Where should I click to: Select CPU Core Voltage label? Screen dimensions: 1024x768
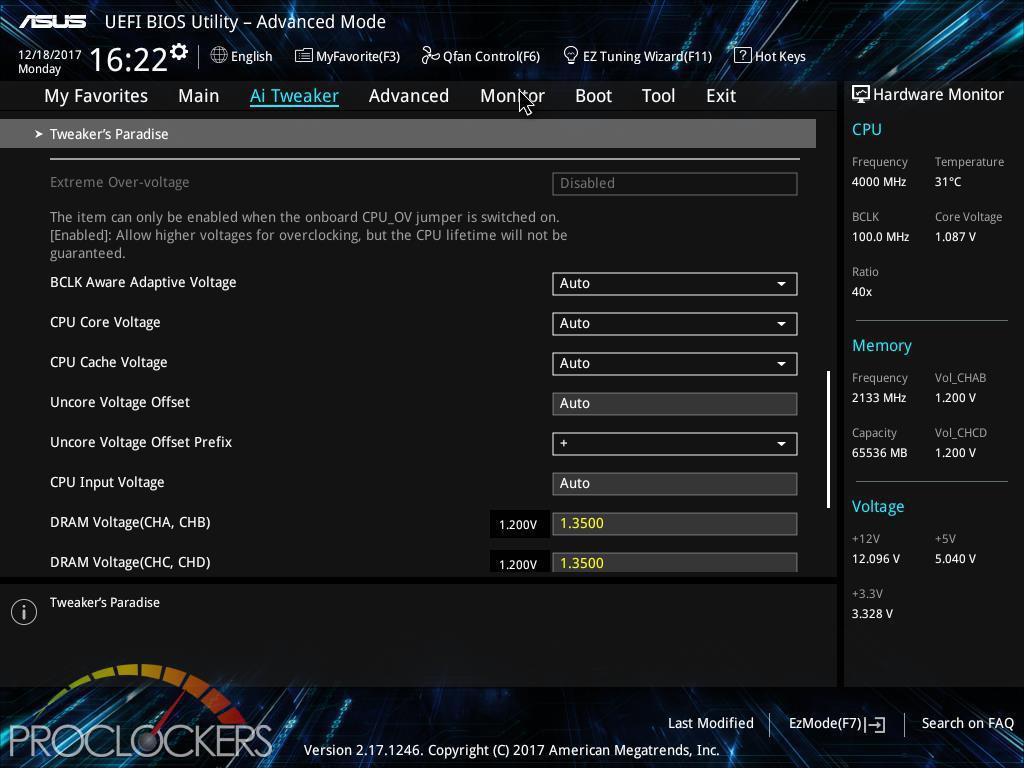point(105,322)
